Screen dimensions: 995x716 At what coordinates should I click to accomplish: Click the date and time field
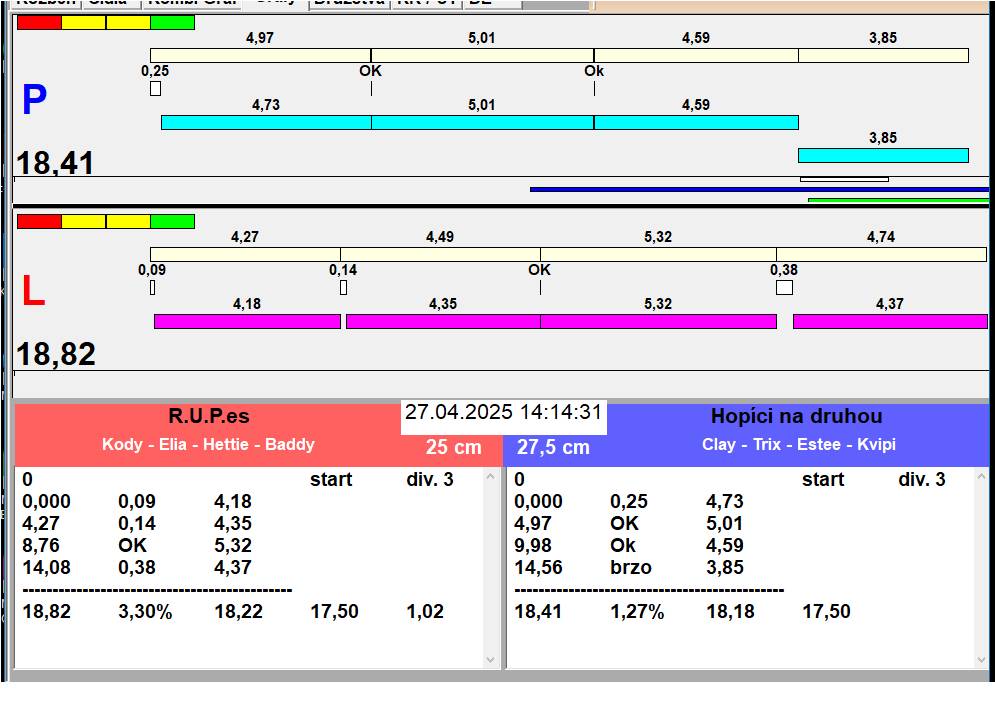pyautogui.click(x=503, y=413)
